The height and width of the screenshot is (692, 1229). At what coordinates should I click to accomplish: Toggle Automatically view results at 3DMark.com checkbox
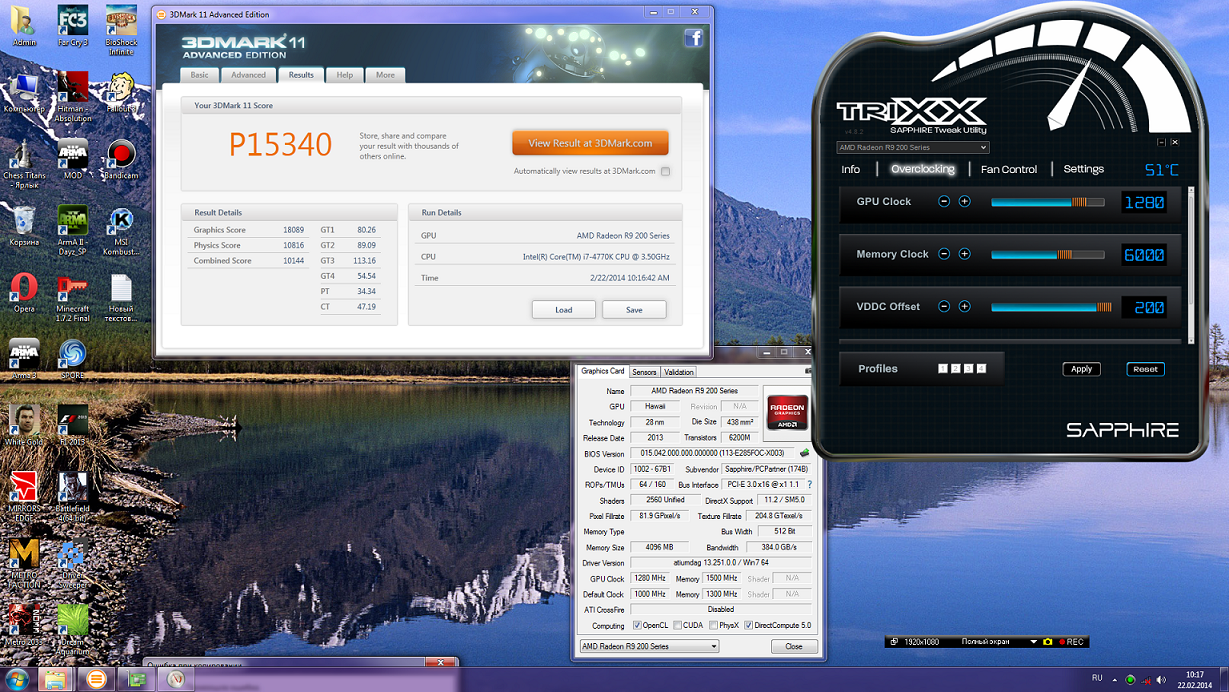coord(665,171)
